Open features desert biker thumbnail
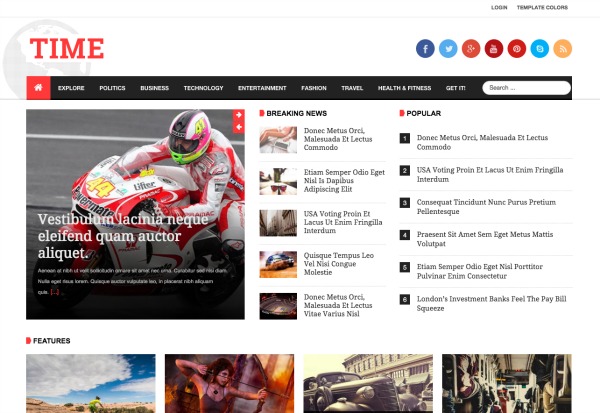 pos(91,384)
